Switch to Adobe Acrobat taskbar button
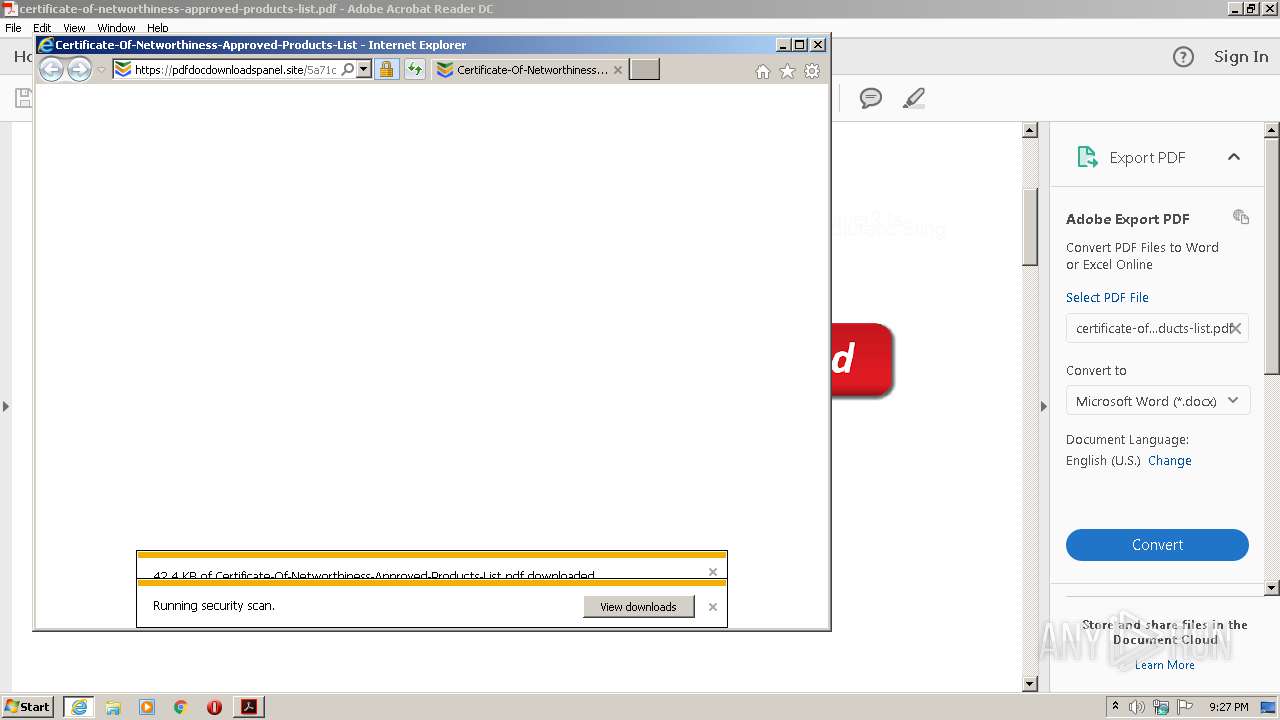The width and height of the screenshot is (1280, 720). pyautogui.click(x=248, y=707)
